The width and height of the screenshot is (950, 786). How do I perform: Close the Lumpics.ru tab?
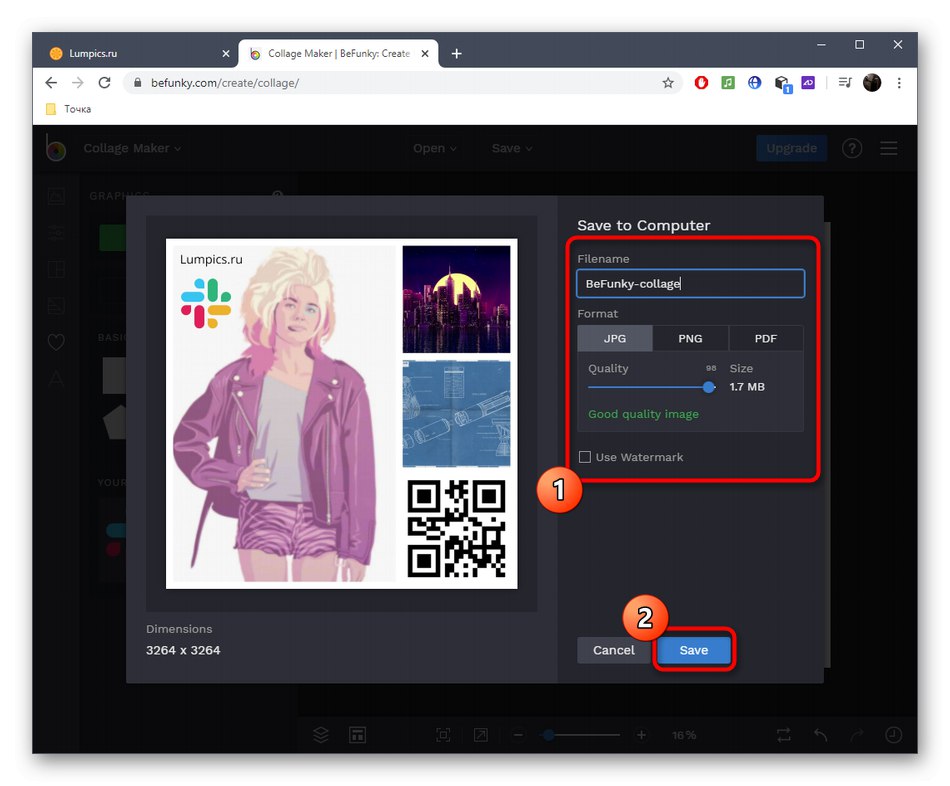coord(226,54)
